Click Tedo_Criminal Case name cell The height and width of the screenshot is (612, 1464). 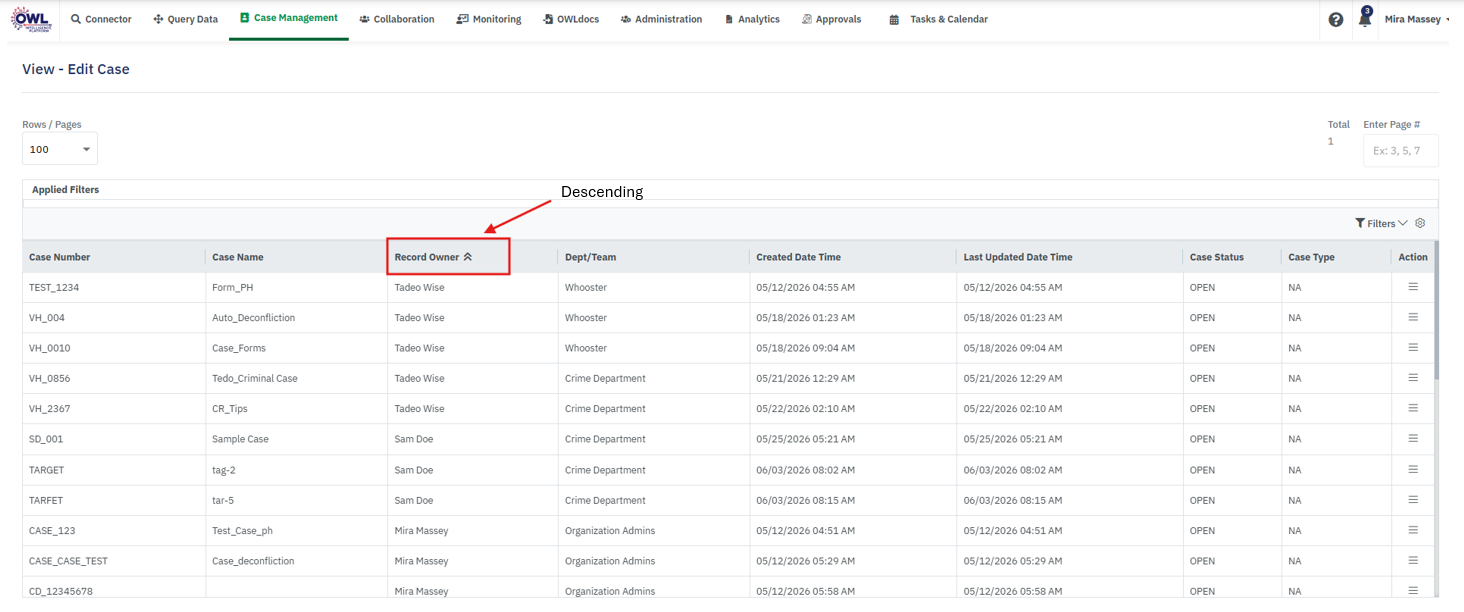click(255, 378)
